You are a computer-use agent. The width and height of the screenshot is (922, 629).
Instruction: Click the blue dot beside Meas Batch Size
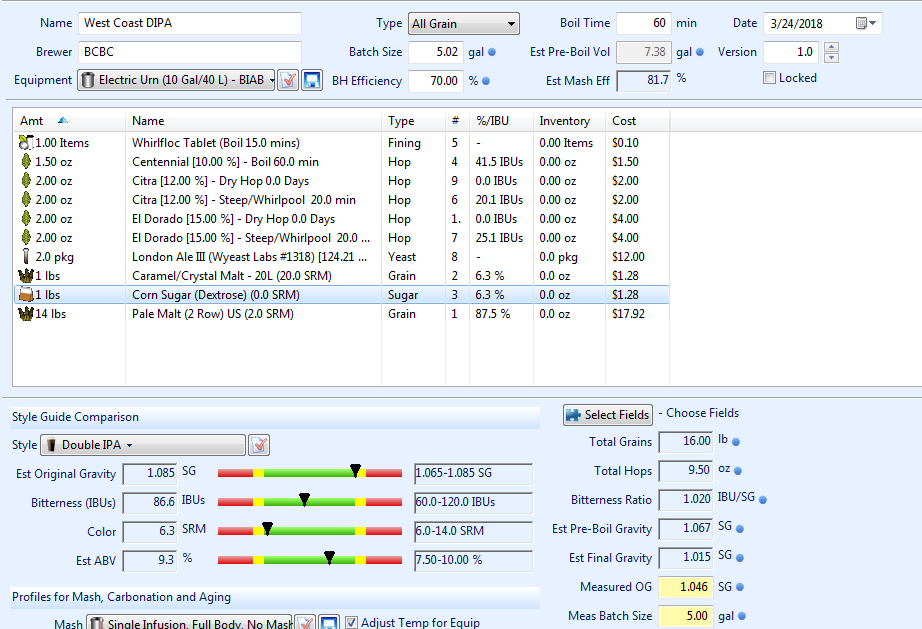pos(741,615)
